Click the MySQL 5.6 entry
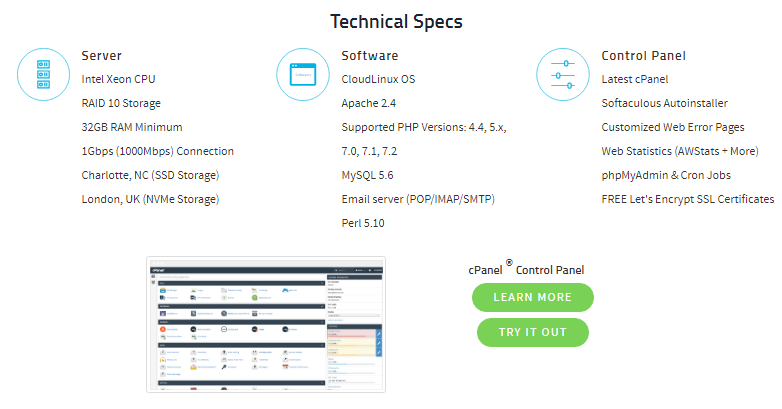 367,175
